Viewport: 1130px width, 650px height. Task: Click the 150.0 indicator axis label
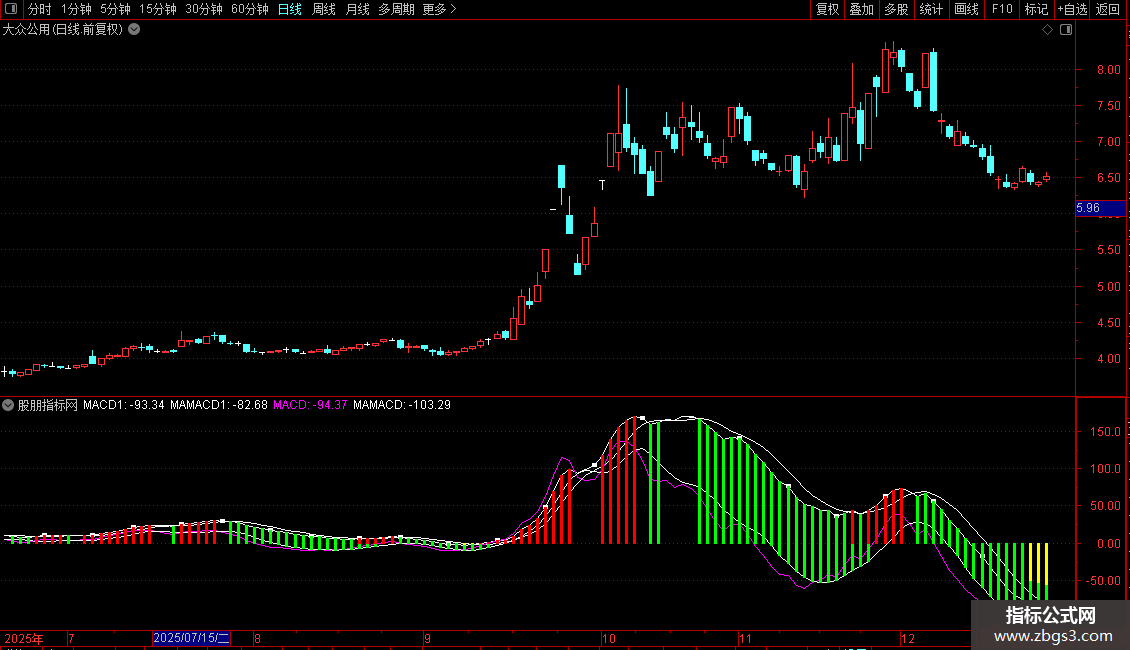coord(1105,432)
